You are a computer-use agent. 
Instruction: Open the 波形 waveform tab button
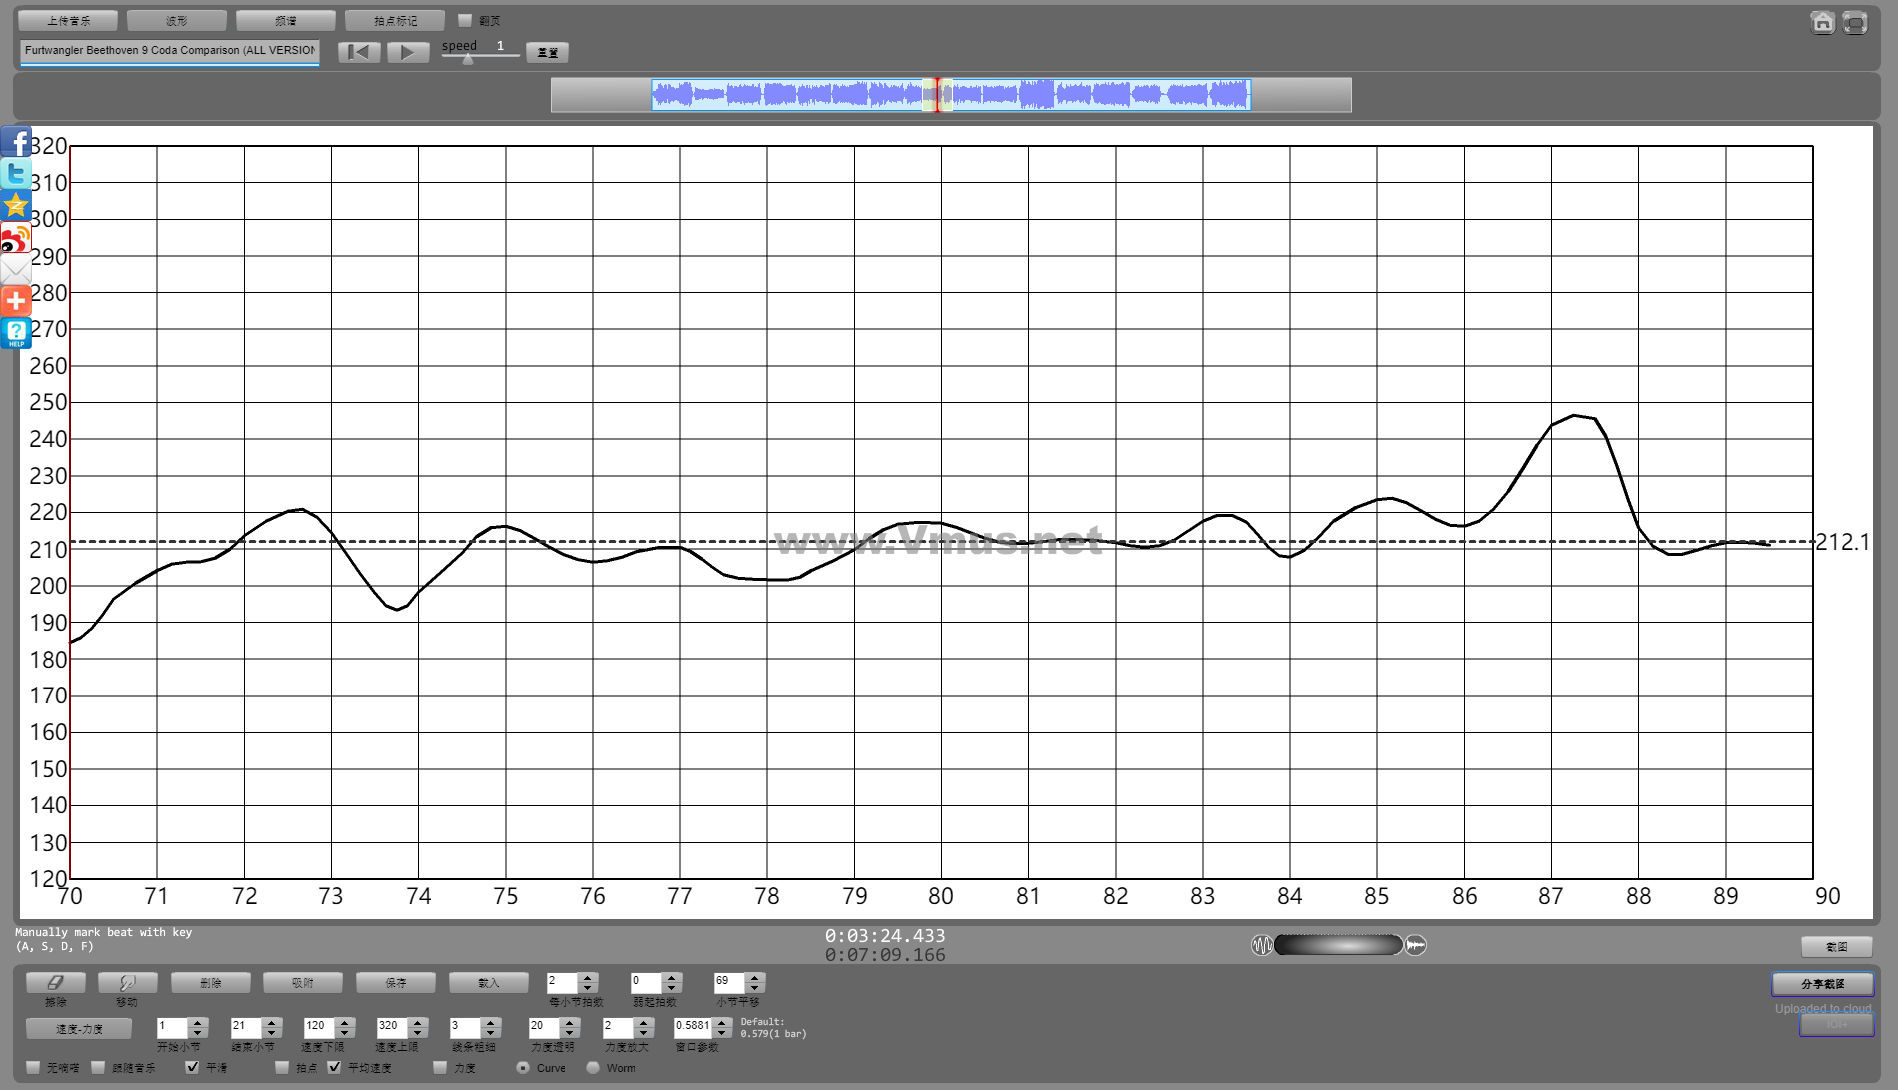(177, 21)
